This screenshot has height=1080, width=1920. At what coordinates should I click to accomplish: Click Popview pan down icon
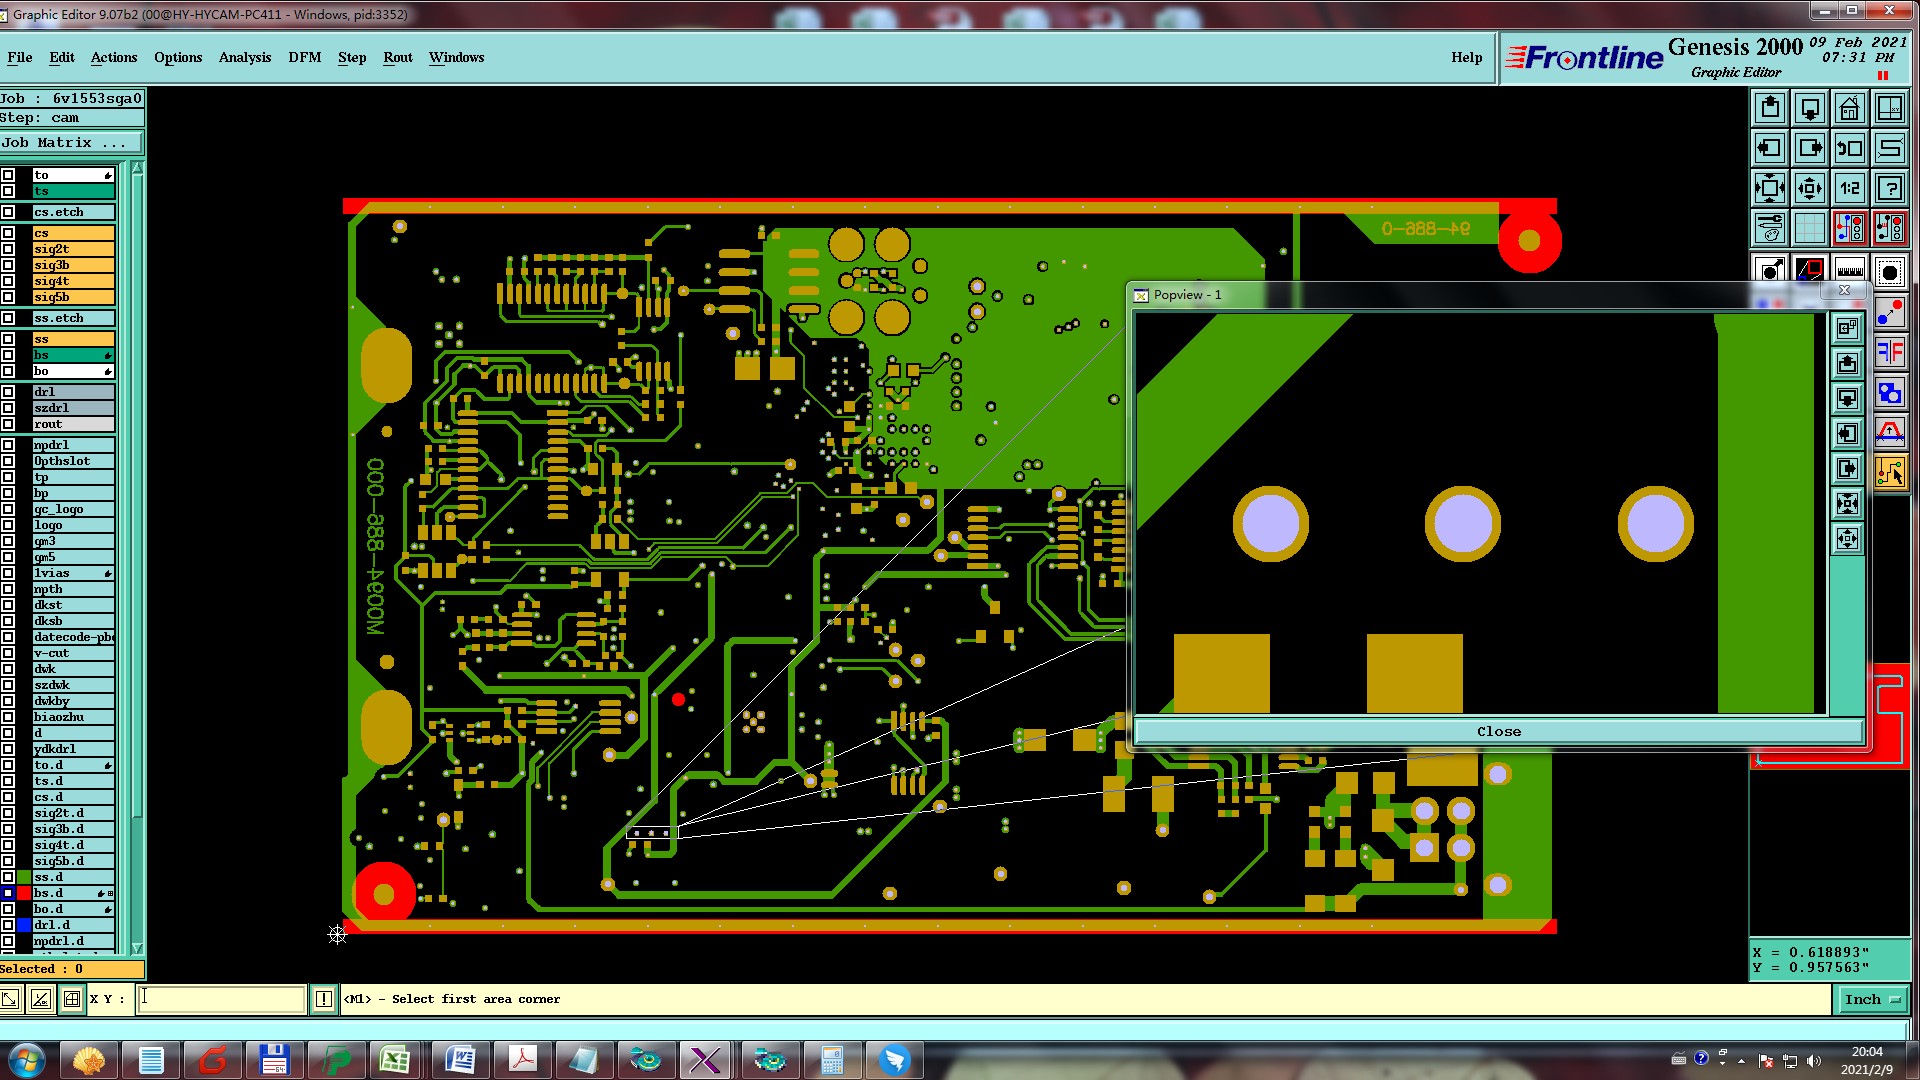tap(1847, 398)
